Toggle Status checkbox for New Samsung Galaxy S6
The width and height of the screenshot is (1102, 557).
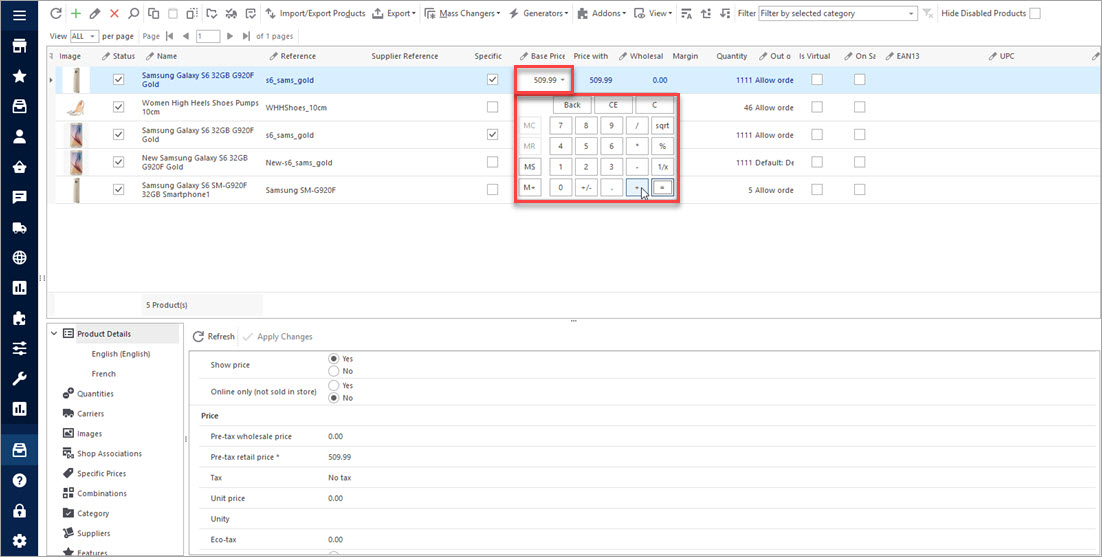tap(119, 162)
